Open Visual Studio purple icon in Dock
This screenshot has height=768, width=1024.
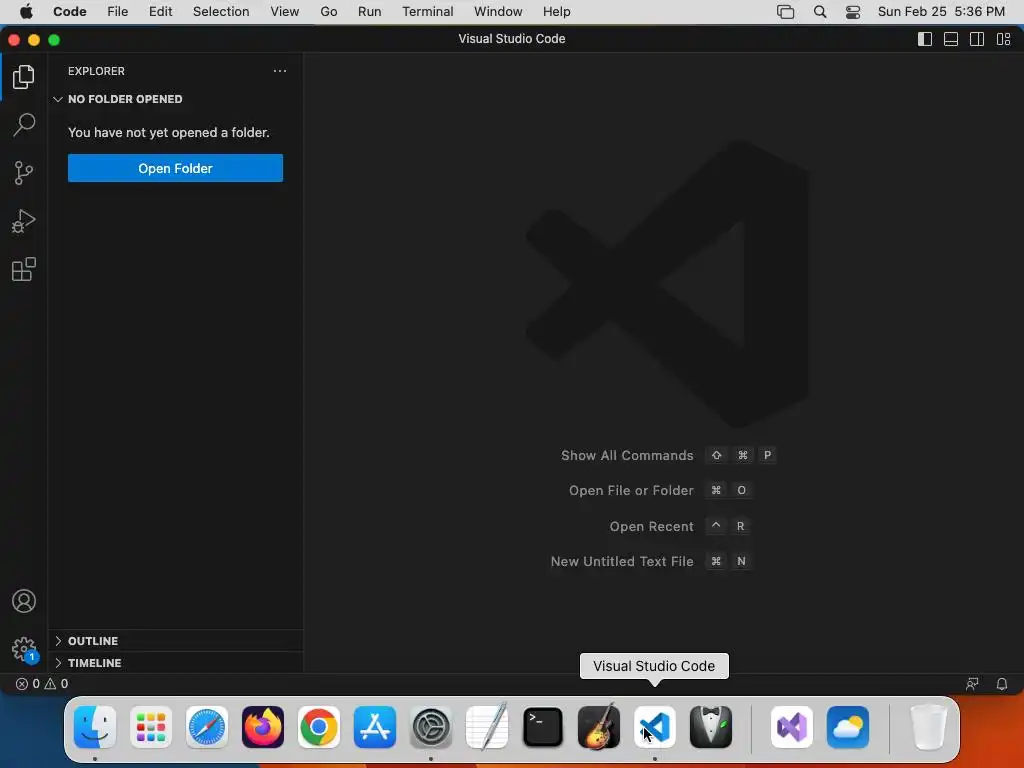pyautogui.click(x=792, y=727)
